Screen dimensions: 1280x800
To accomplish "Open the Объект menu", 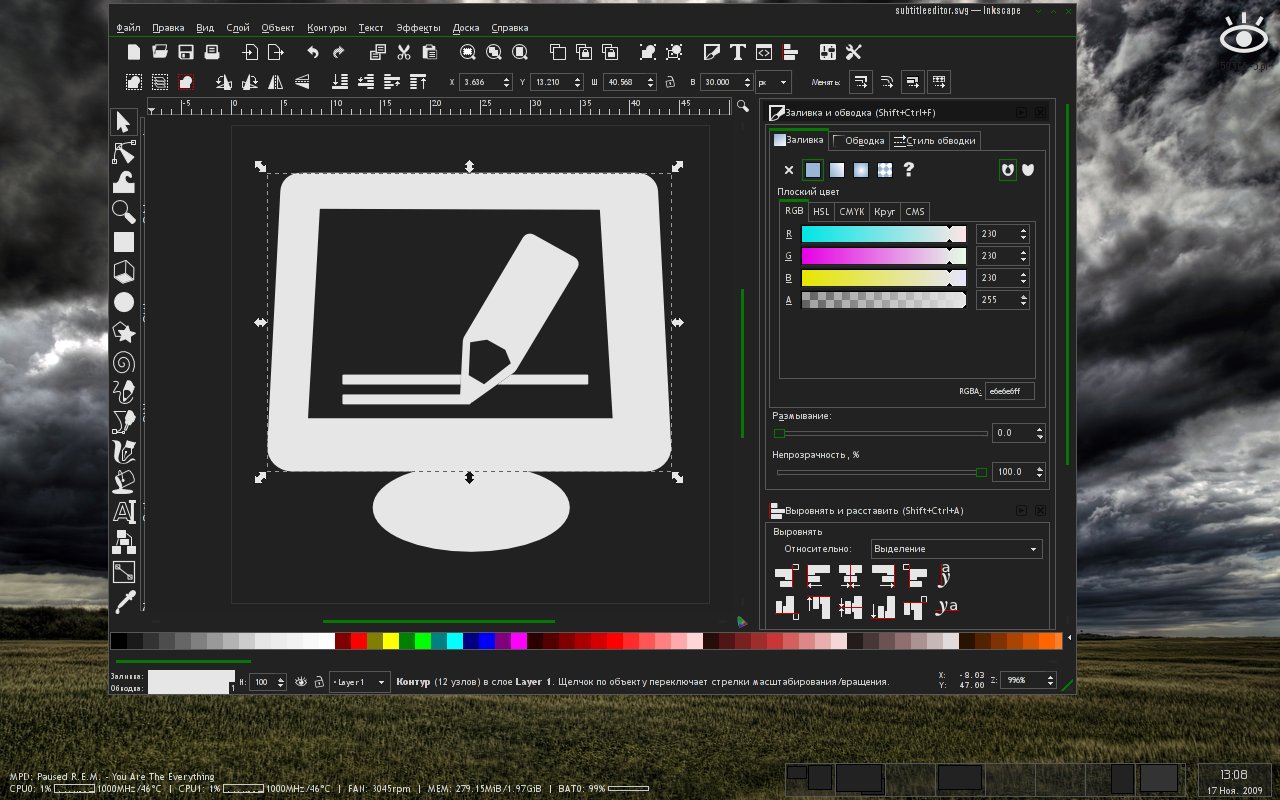I will click(278, 27).
